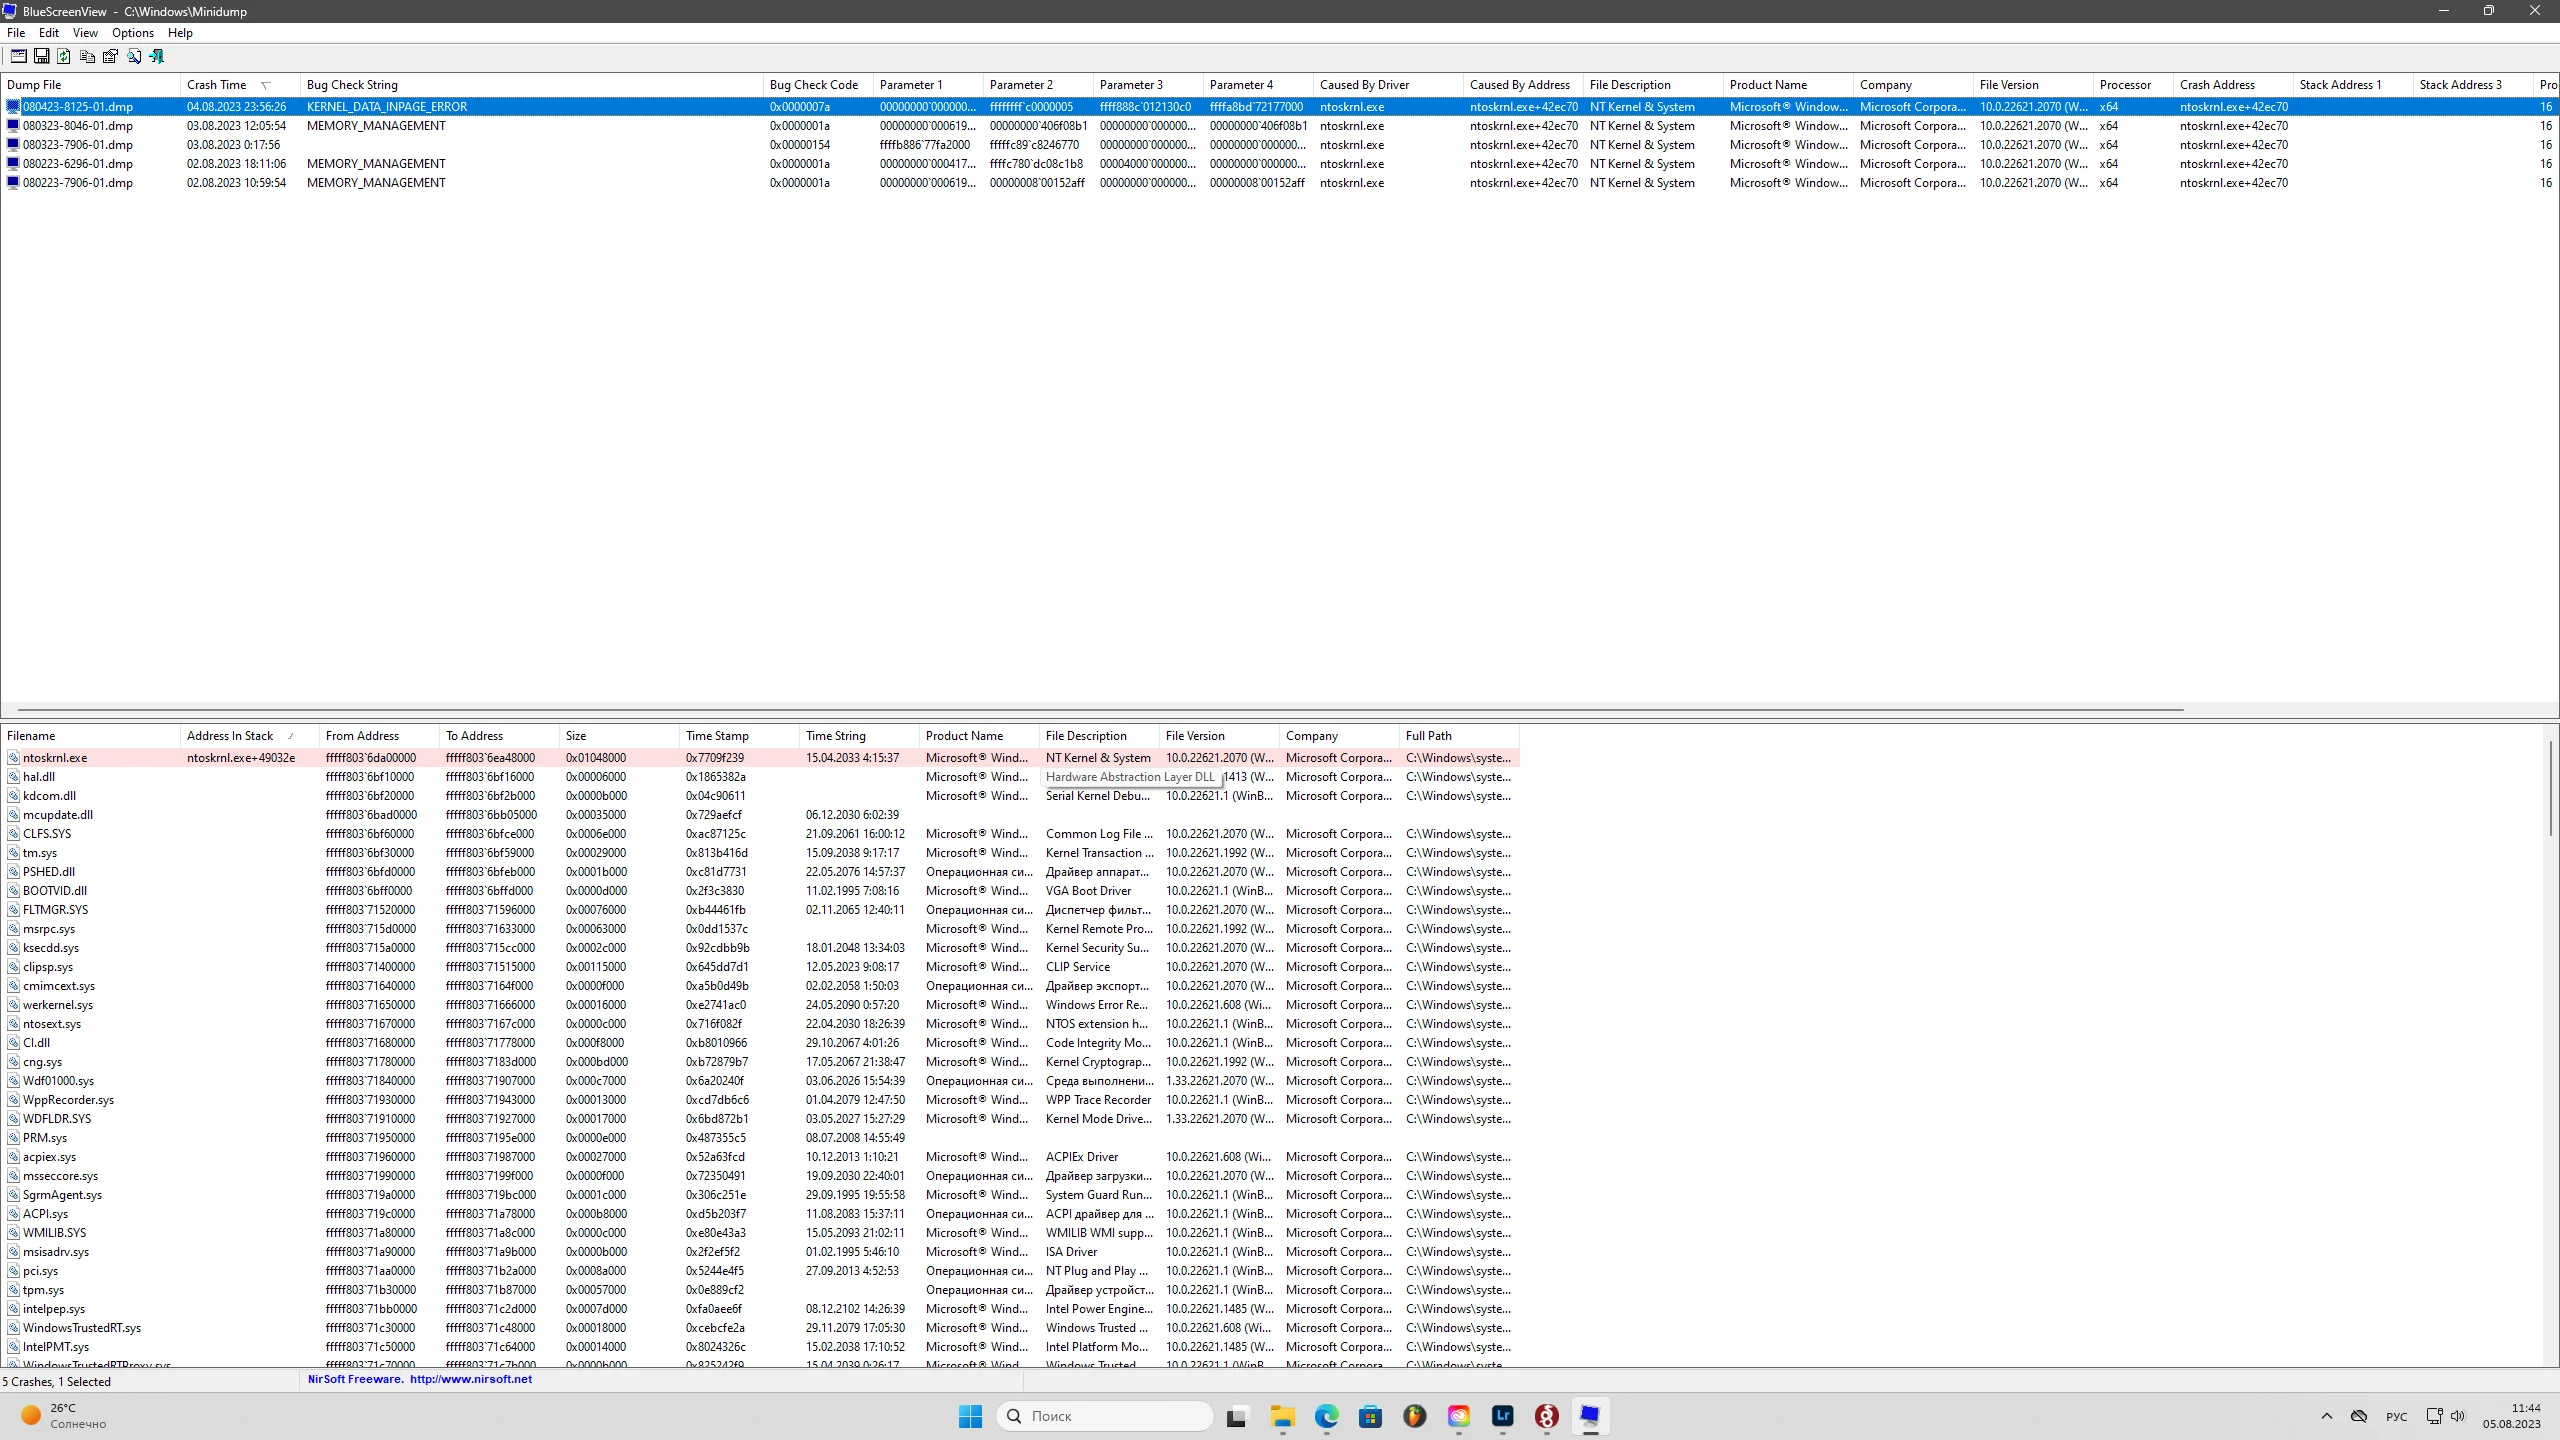Click the Find magnifier toolbar icon

tap(133, 56)
